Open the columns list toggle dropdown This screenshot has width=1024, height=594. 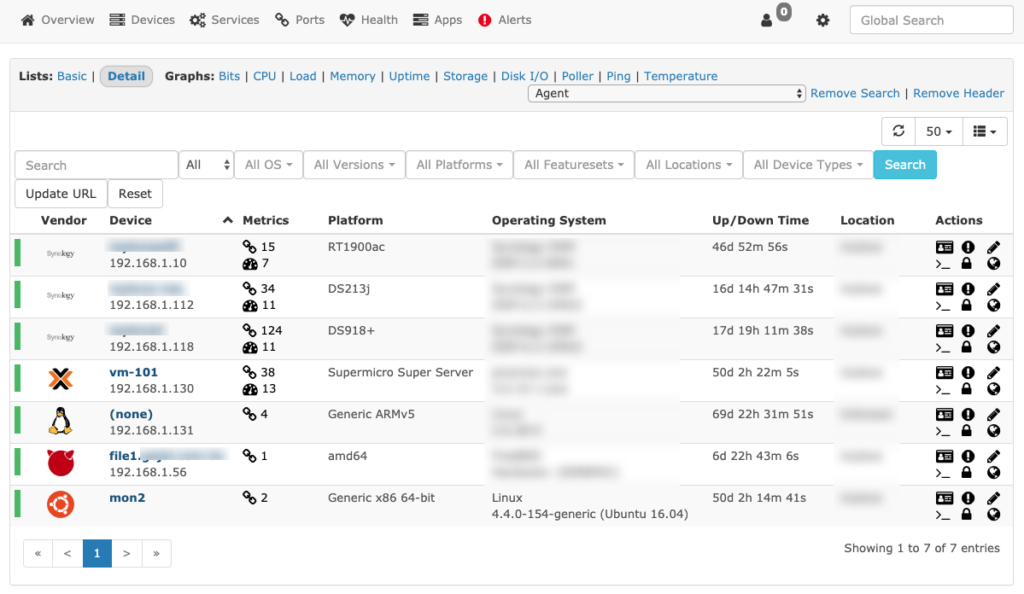click(x=985, y=131)
